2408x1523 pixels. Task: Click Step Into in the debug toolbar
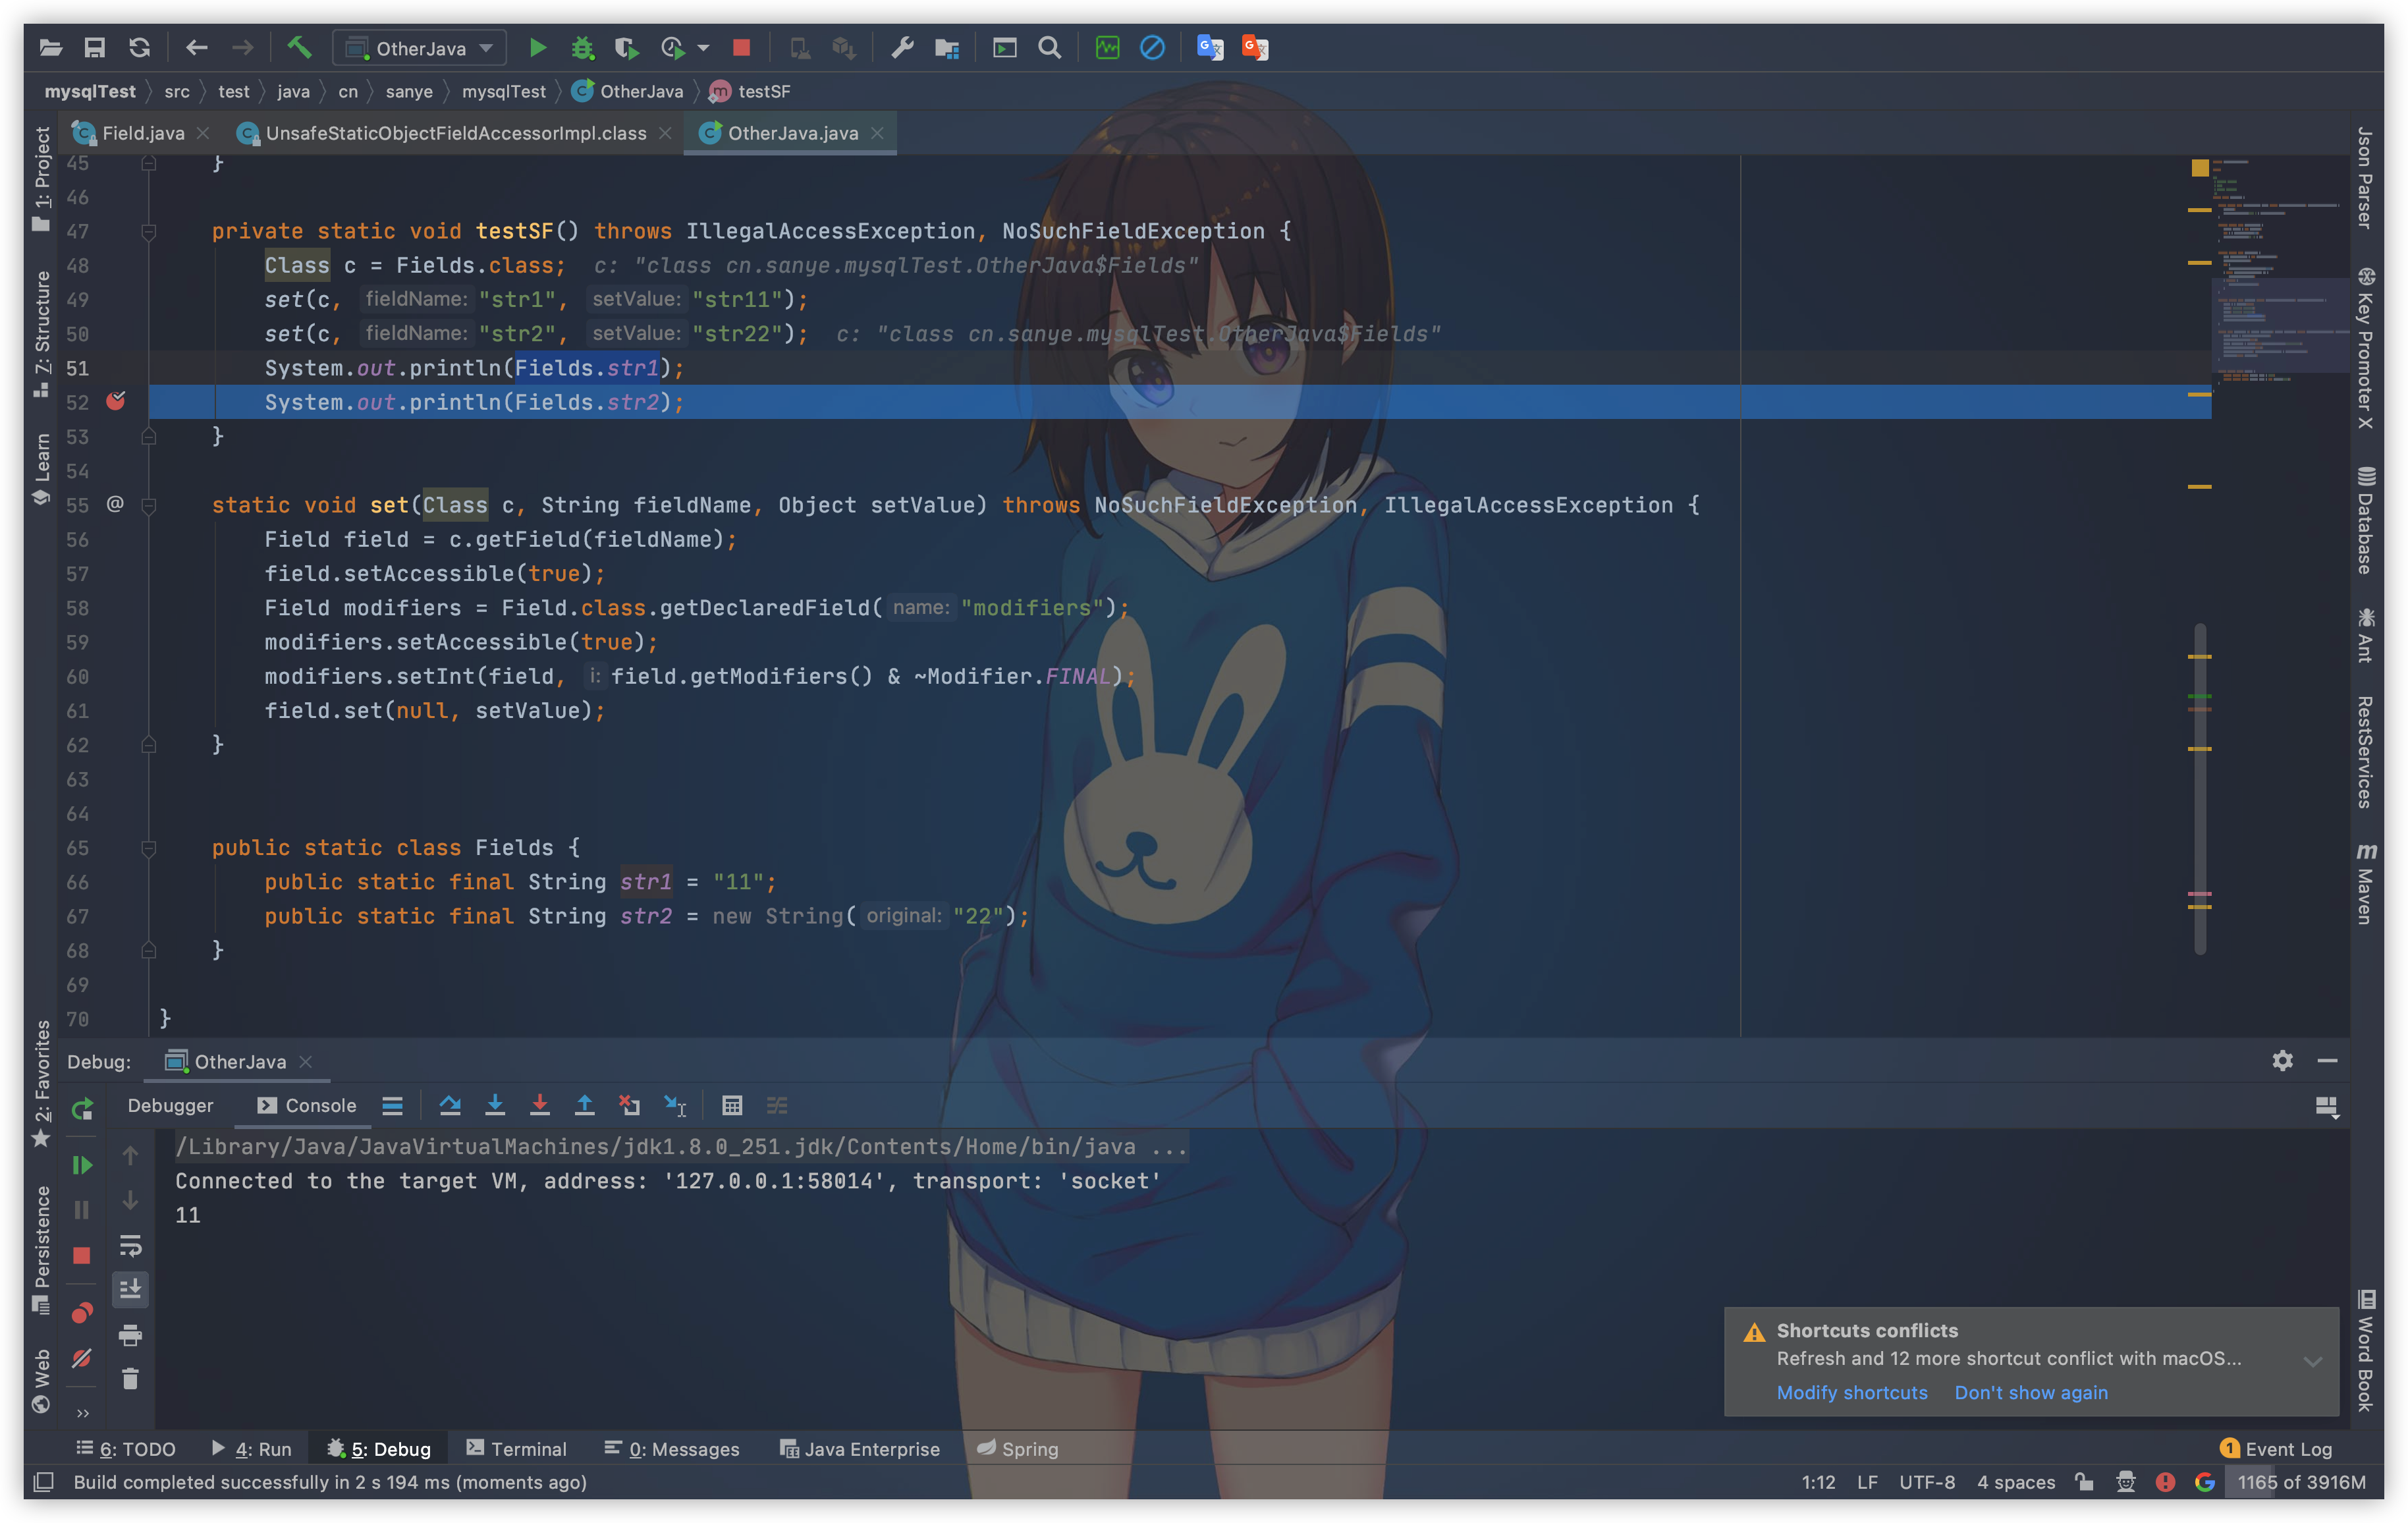click(495, 1105)
